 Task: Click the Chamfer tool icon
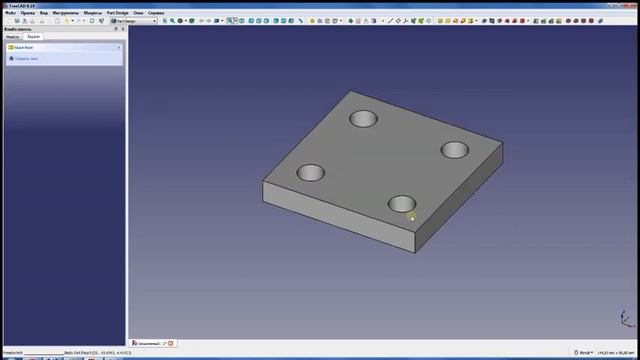click(576, 20)
